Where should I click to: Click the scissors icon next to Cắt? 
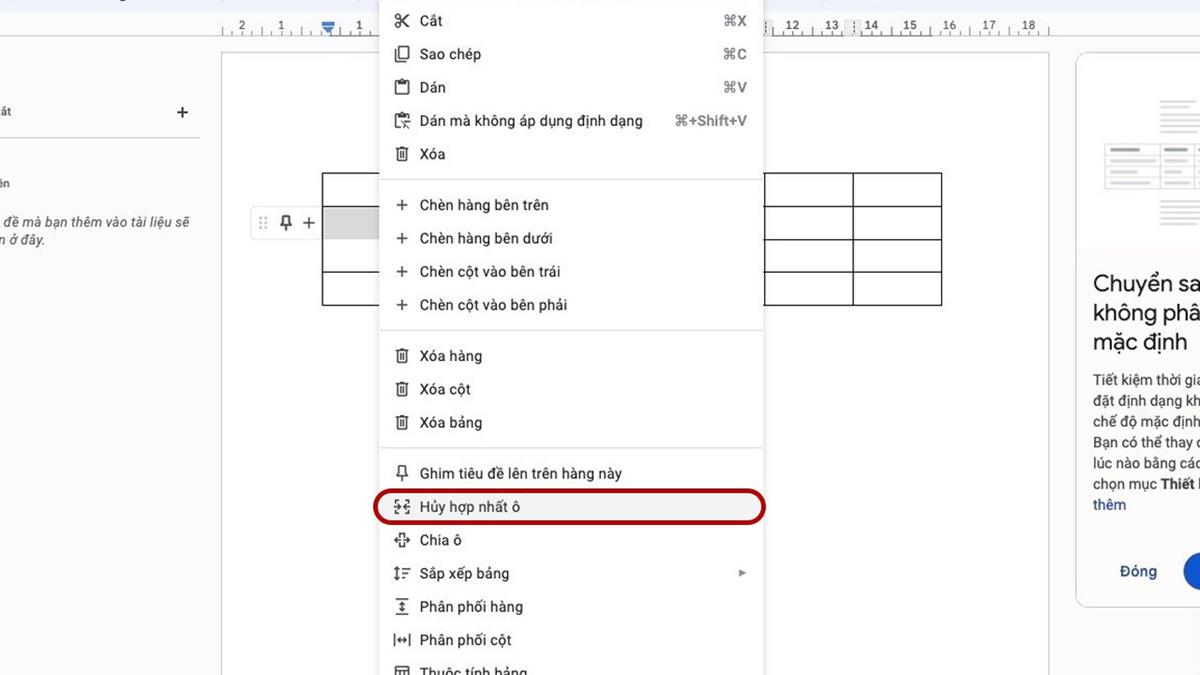pos(400,20)
